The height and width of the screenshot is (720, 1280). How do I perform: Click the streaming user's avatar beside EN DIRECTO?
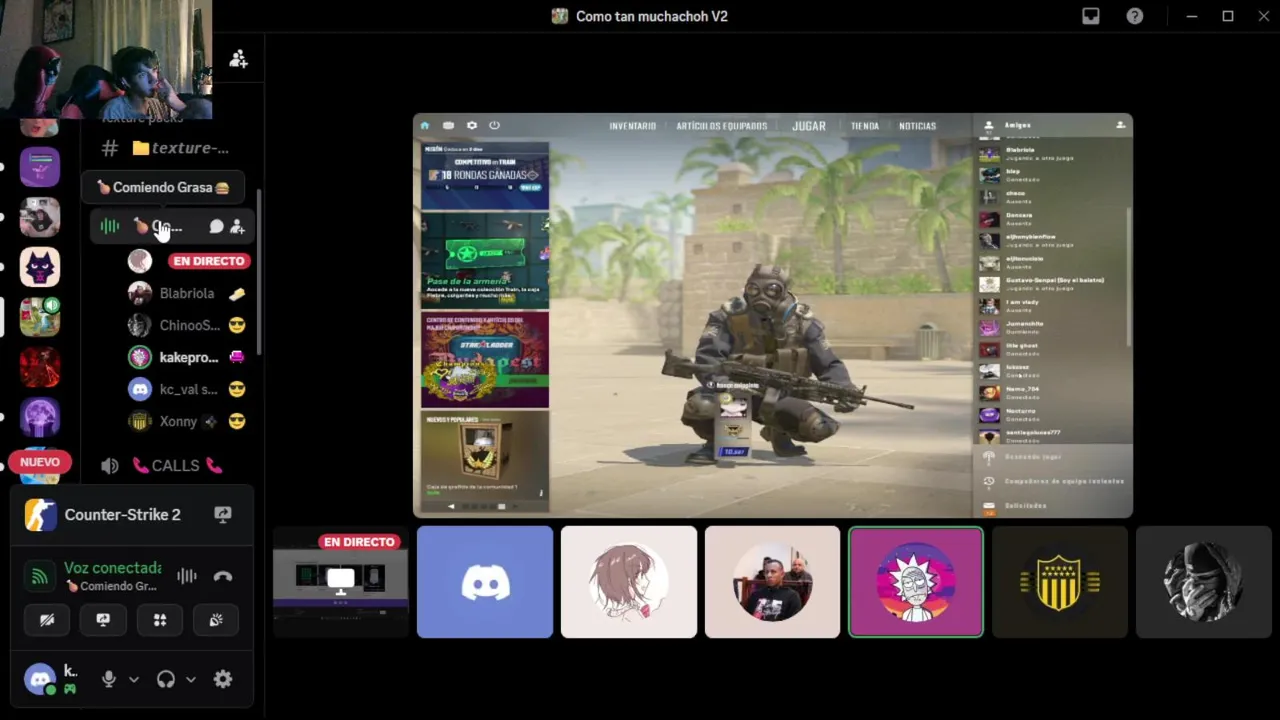pos(140,261)
